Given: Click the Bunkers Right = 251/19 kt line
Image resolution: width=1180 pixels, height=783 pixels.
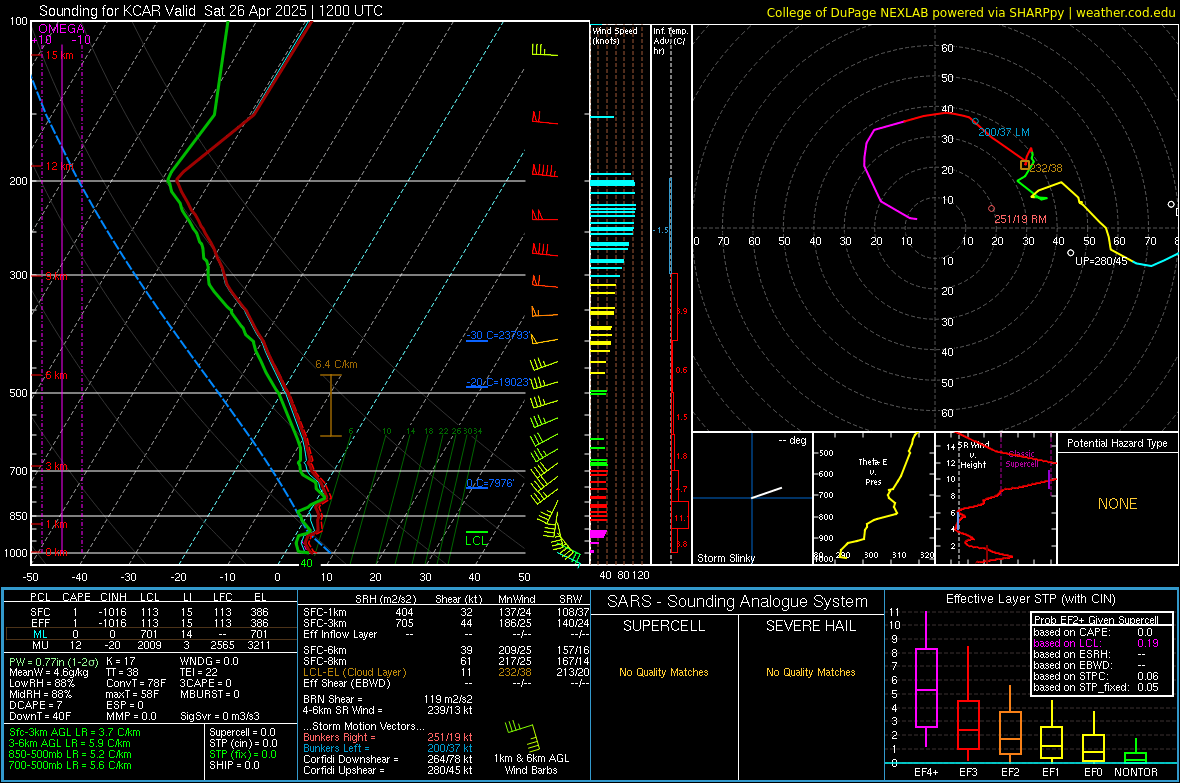Looking at the screenshot, I should (x=388, y=738).
